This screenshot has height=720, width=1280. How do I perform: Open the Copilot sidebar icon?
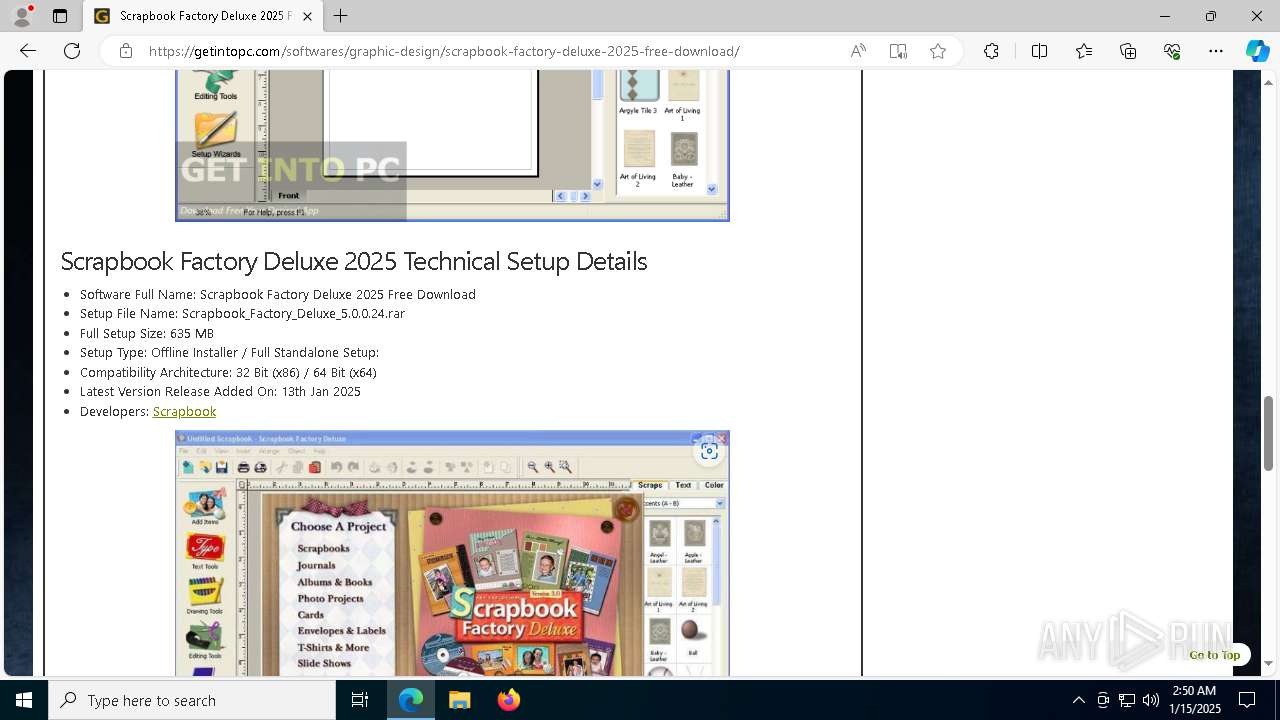1257,51
